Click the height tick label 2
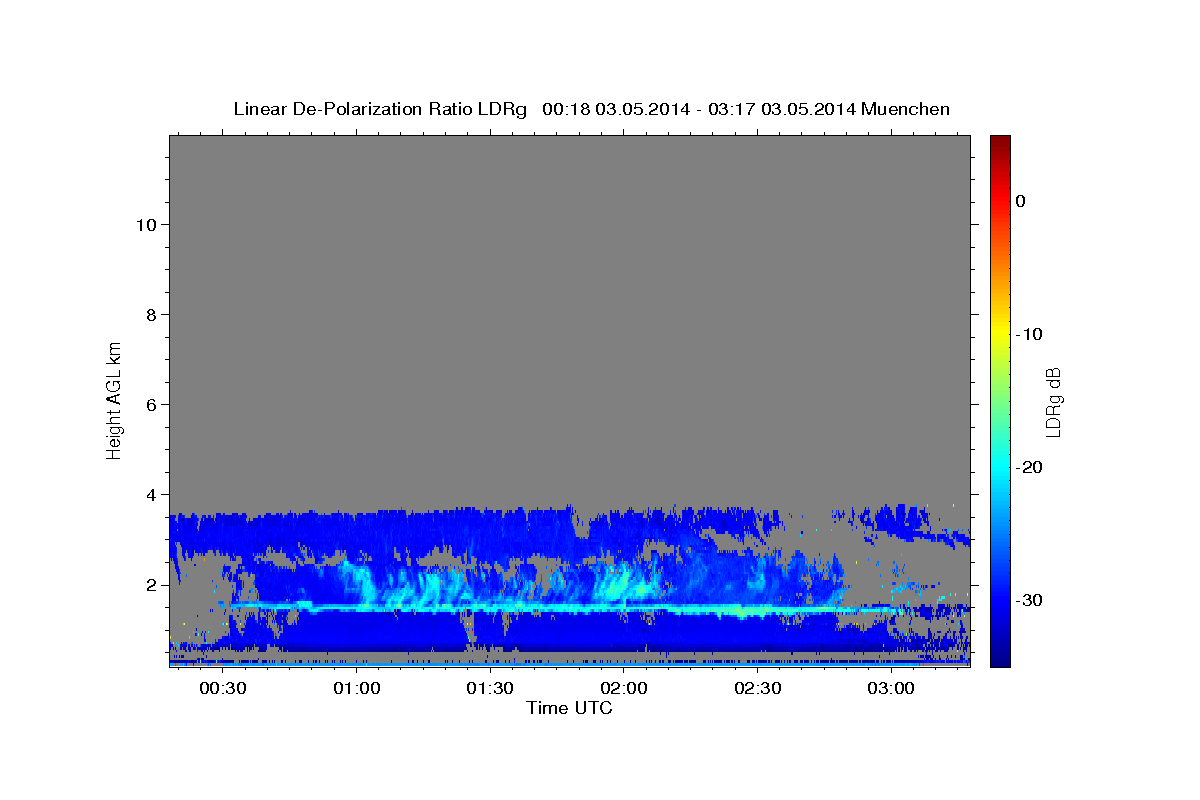This screenshot has width=1200, height=800. coord(151,584)
